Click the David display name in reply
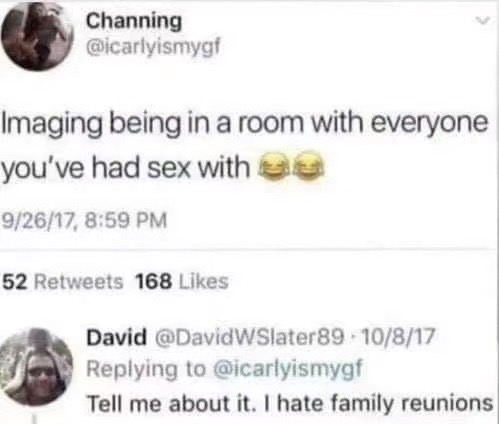 click(x=116, y=337)
